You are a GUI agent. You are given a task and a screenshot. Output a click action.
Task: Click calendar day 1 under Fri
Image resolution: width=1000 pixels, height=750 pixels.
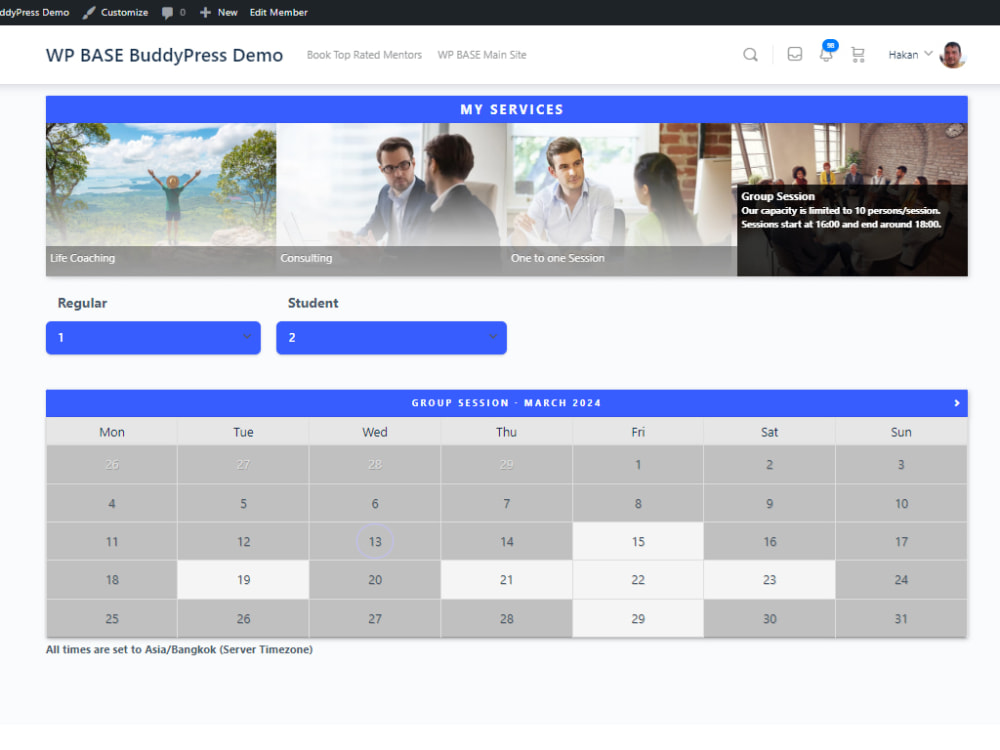[638, 464]
